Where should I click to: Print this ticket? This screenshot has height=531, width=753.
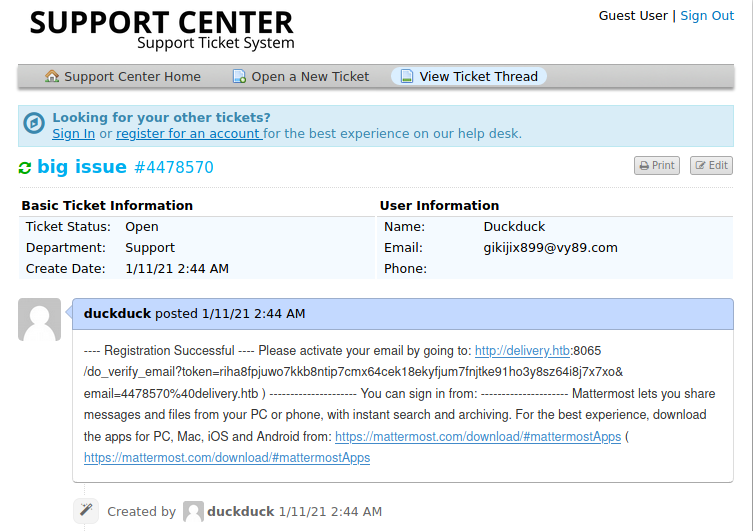coord(657,166)
